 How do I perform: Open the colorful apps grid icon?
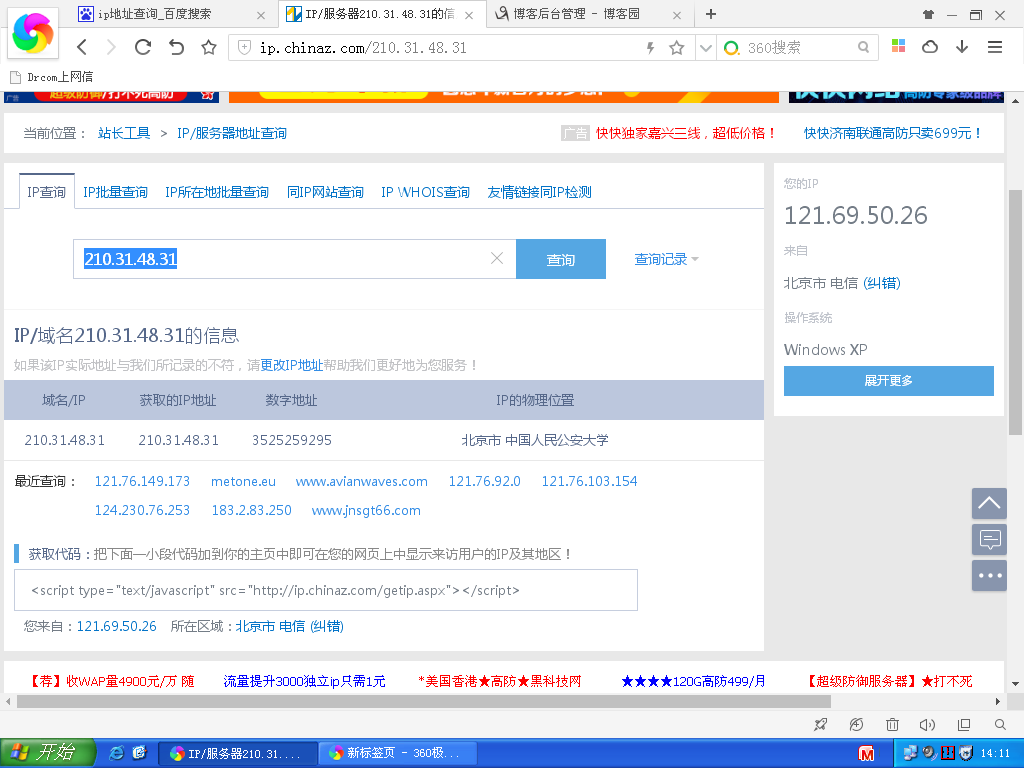pos(899,46)
